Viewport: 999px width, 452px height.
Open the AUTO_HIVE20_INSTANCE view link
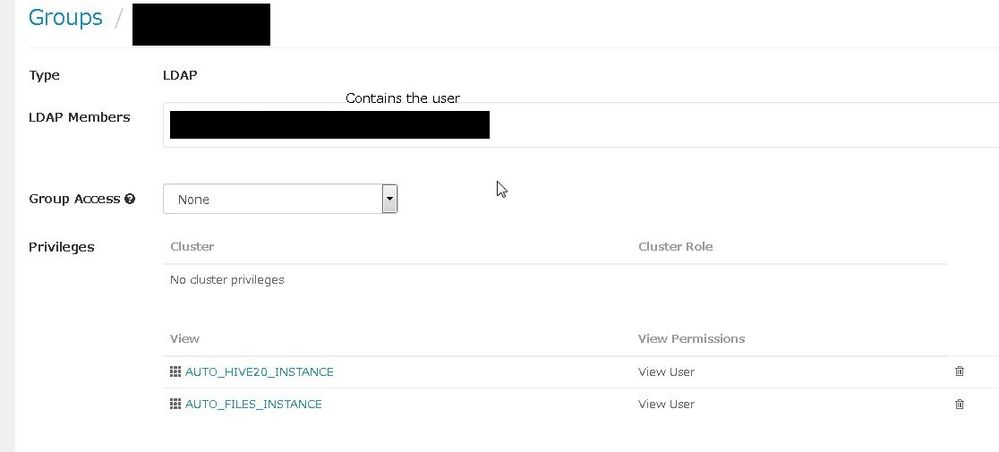(x=259, y=372)
